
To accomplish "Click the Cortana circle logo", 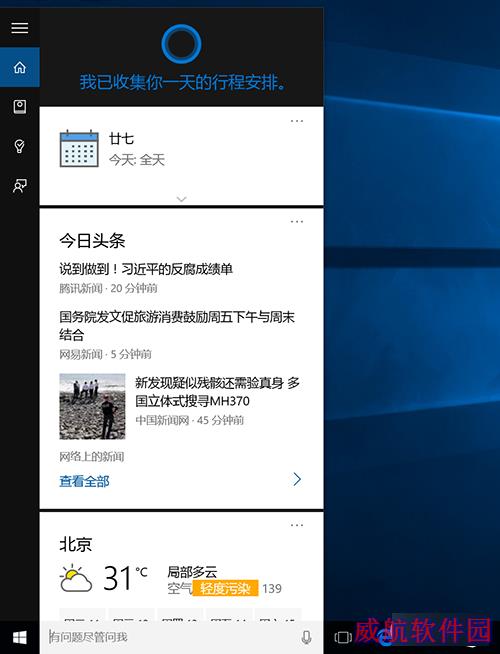I will [x=181, y=44].
